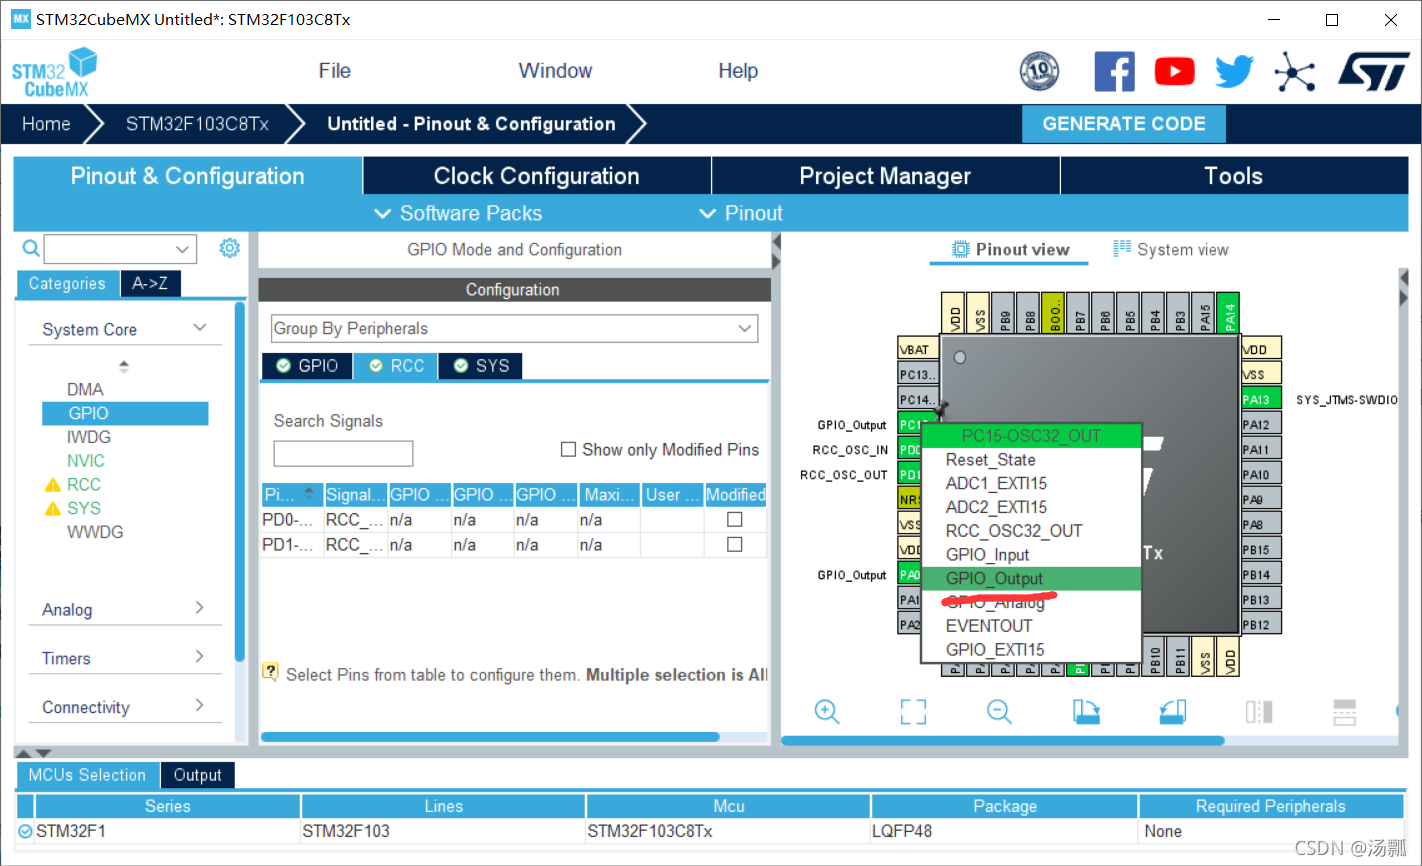Zoom out of the pinout view
The image size is (1422, 866).
(999, 711)
